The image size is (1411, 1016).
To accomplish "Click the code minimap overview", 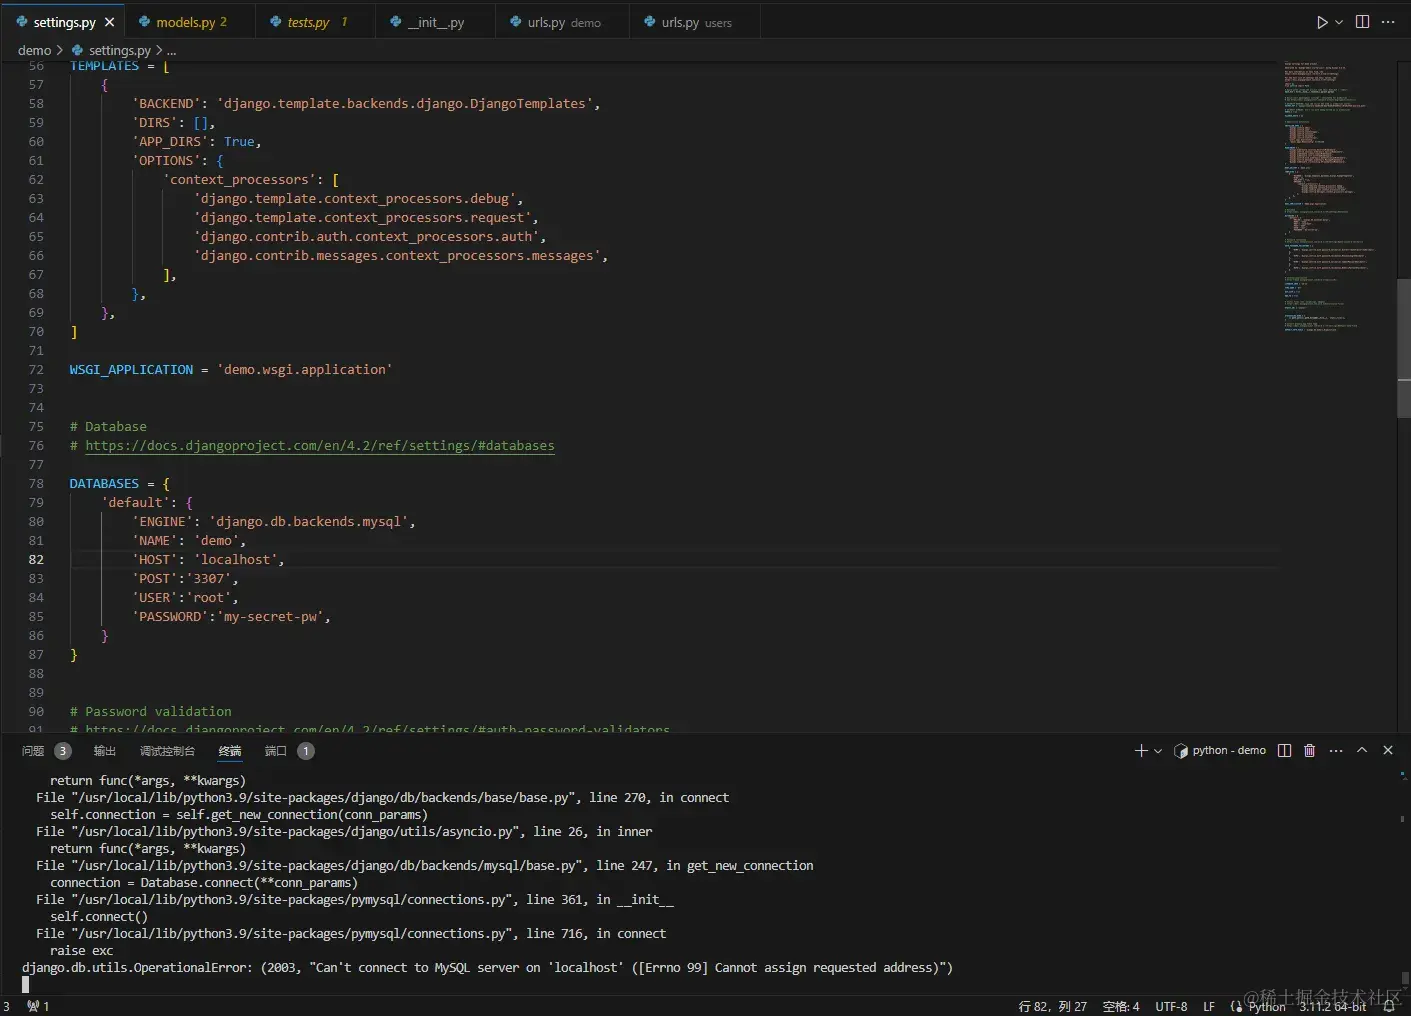I will tap(1330, 200).
